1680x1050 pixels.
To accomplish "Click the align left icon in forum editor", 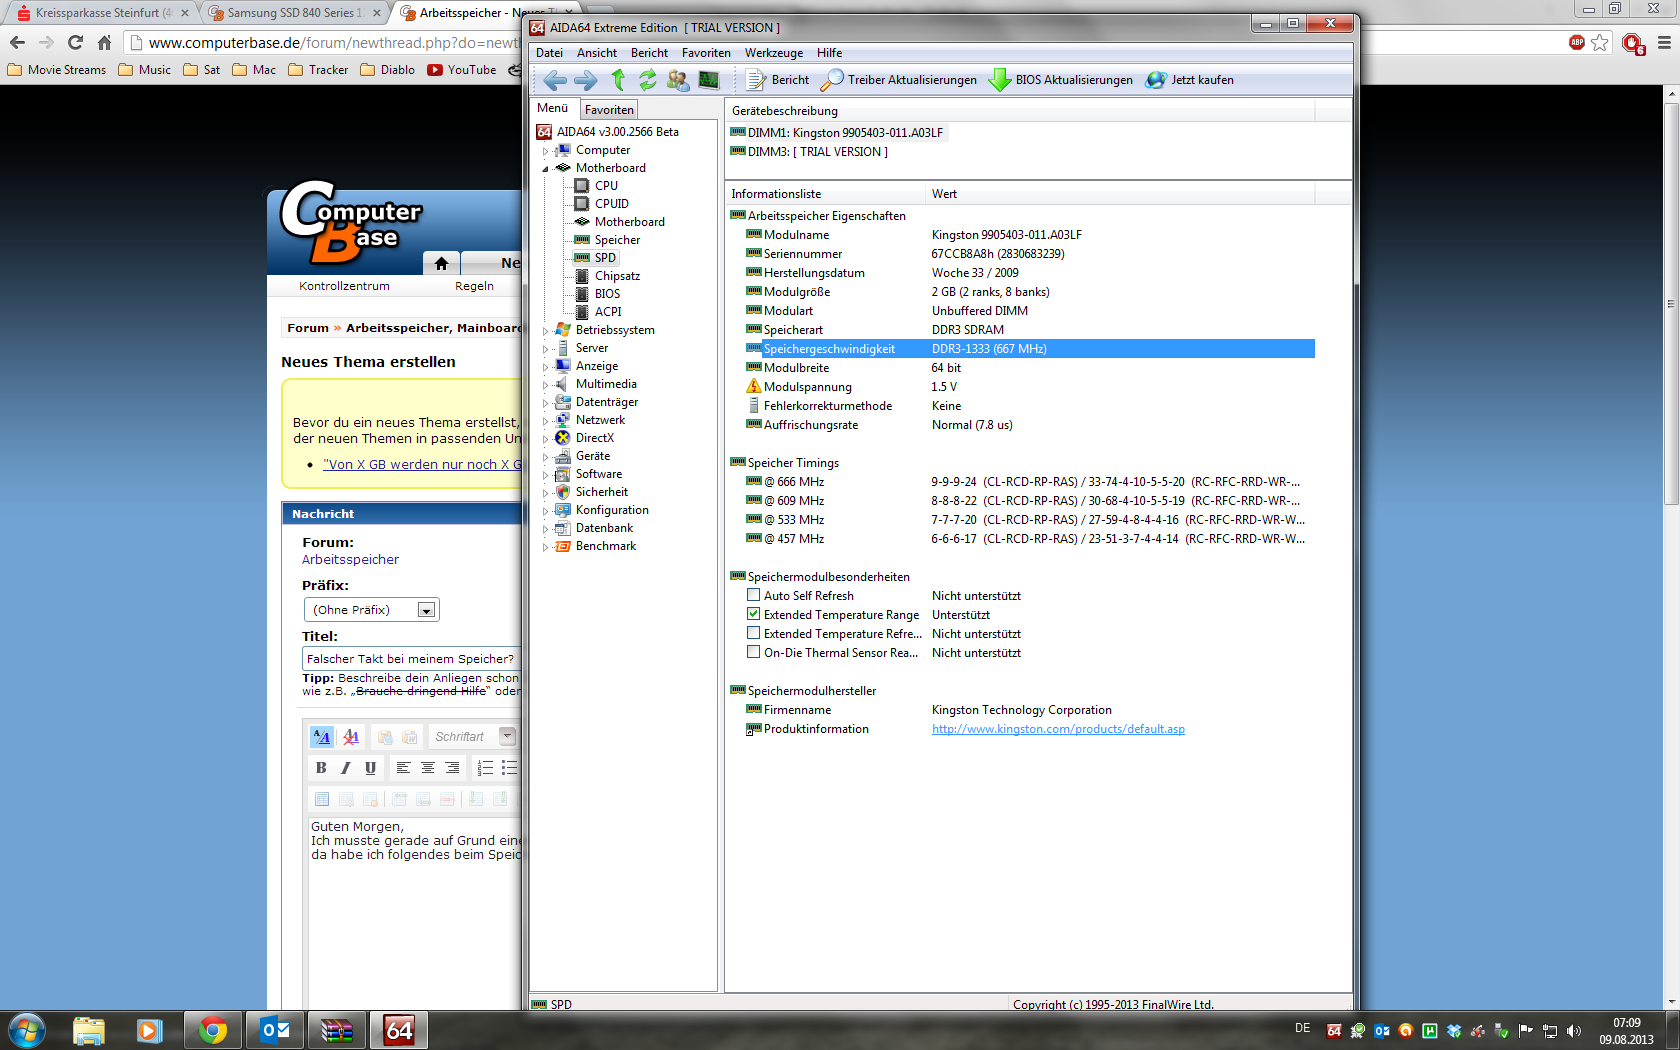I will coord(403,768).
